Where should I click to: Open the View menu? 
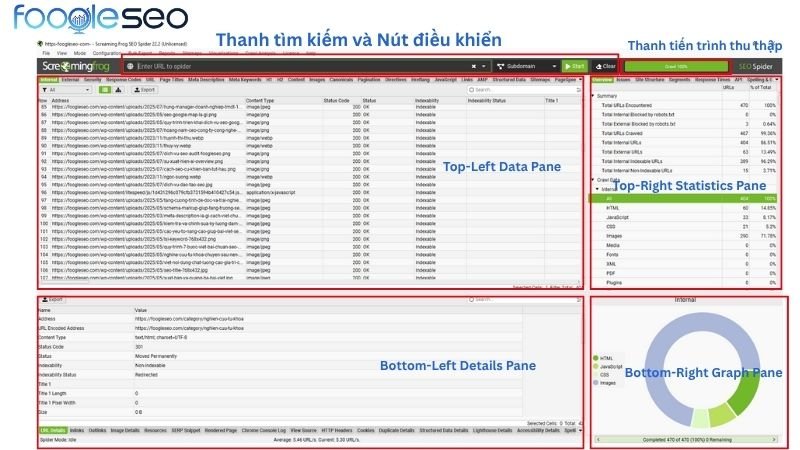click(62, 53)
